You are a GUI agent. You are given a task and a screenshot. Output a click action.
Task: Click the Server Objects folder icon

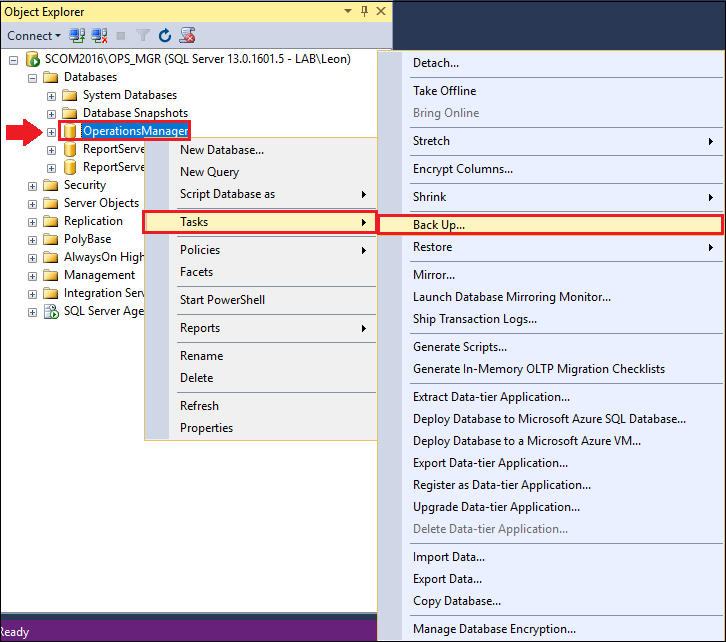click(50, 203)
